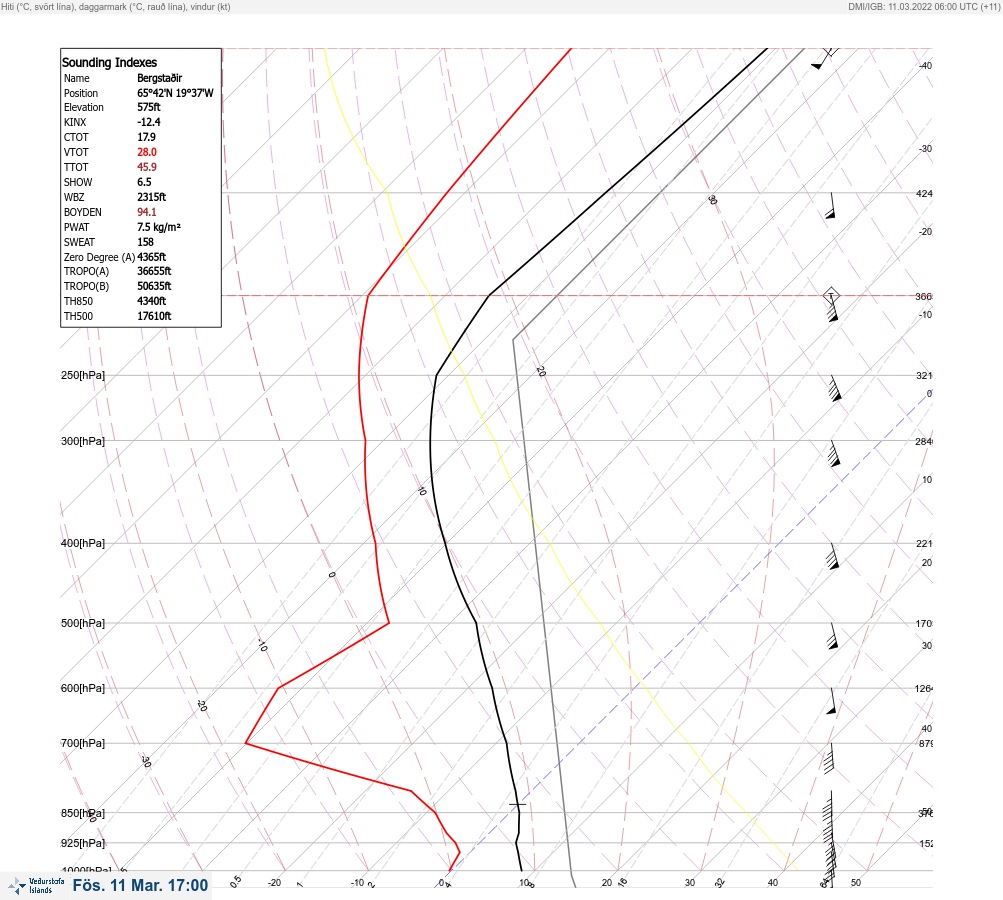Click the wind barb at the 300 hPa level
This screenshot has width=1003, height=900.
[x=833, y=453]
